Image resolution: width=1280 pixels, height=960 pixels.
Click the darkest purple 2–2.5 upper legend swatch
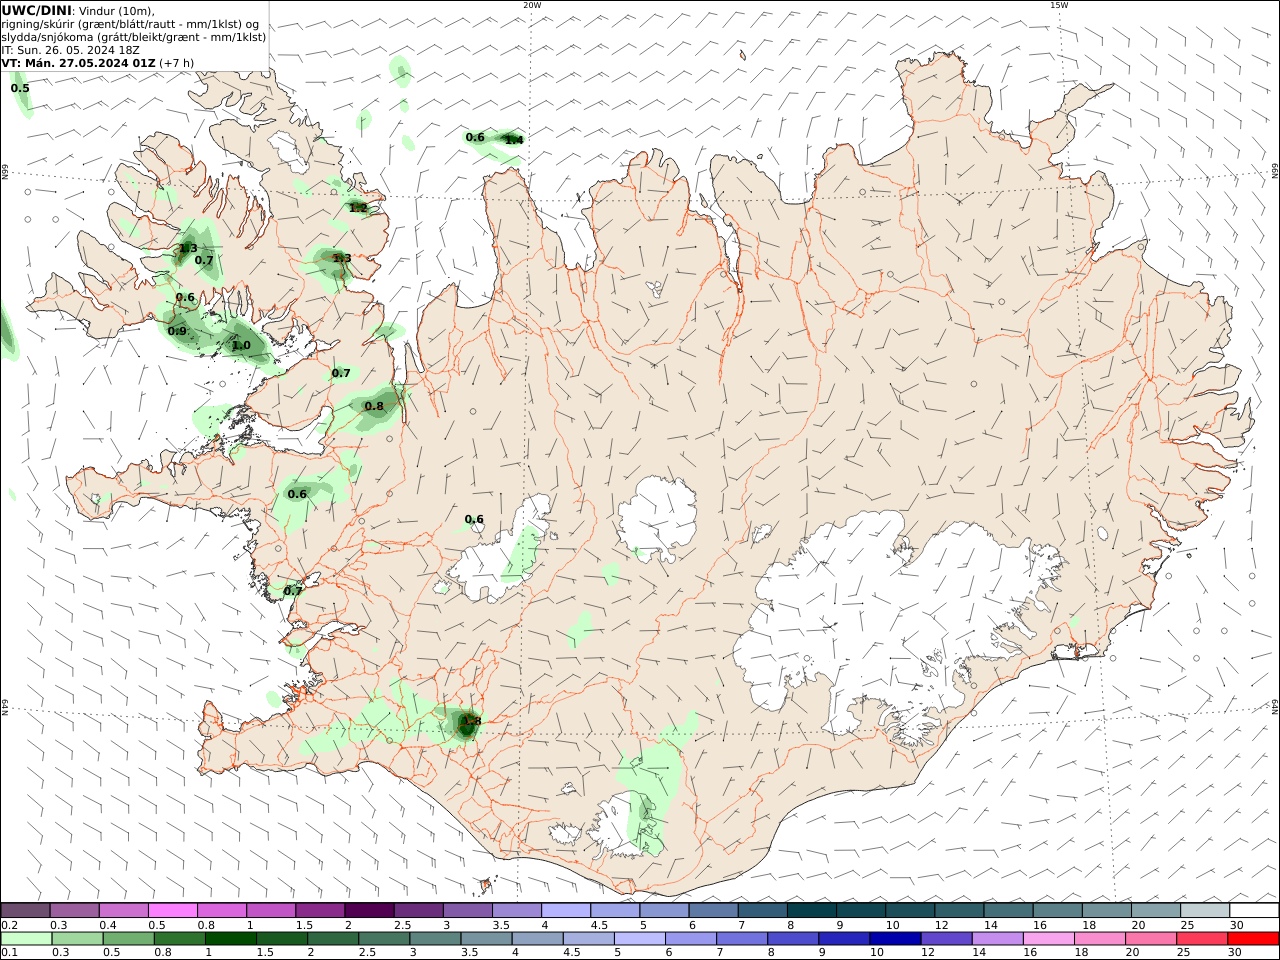(368, 911)
